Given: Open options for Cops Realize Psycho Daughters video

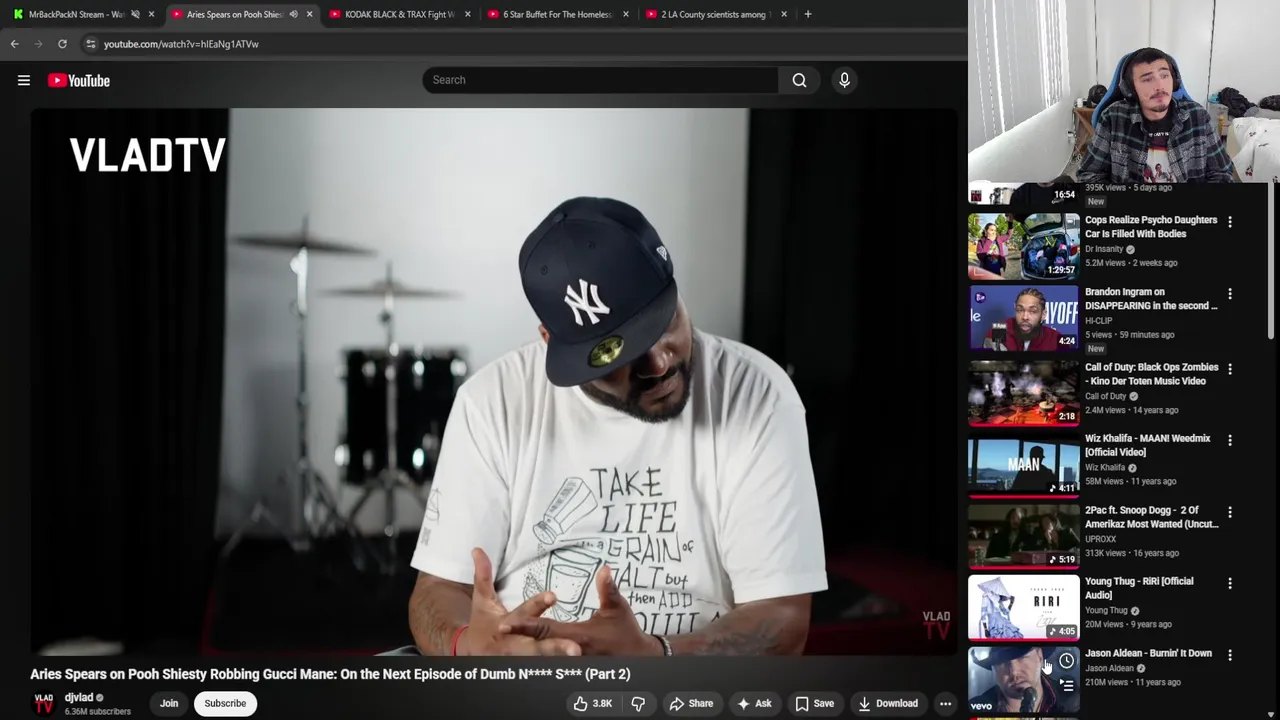Looking at the screenshot, I should (1230, 222).
